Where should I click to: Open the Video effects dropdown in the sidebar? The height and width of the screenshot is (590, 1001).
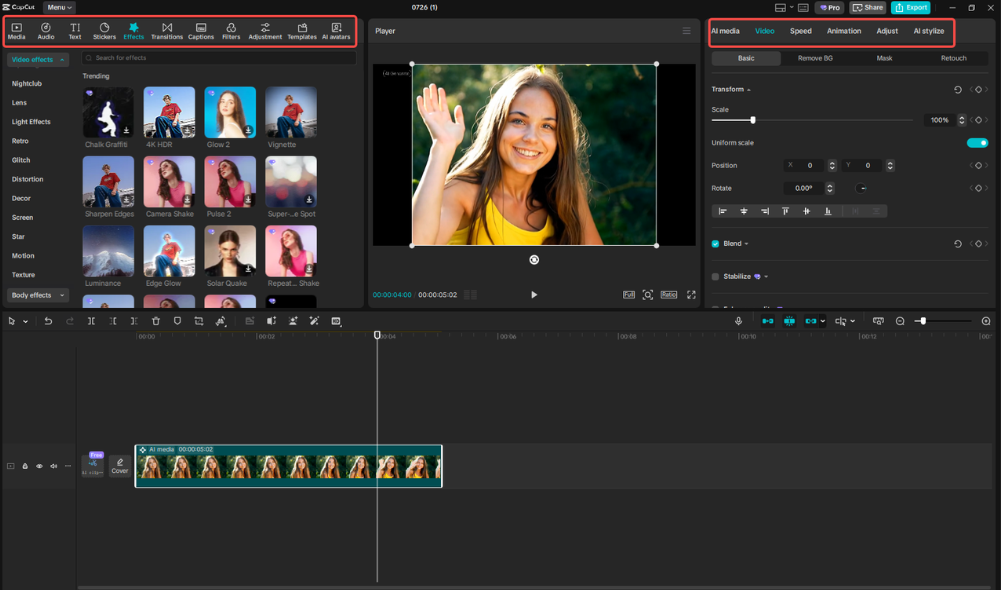click(37, 59)
